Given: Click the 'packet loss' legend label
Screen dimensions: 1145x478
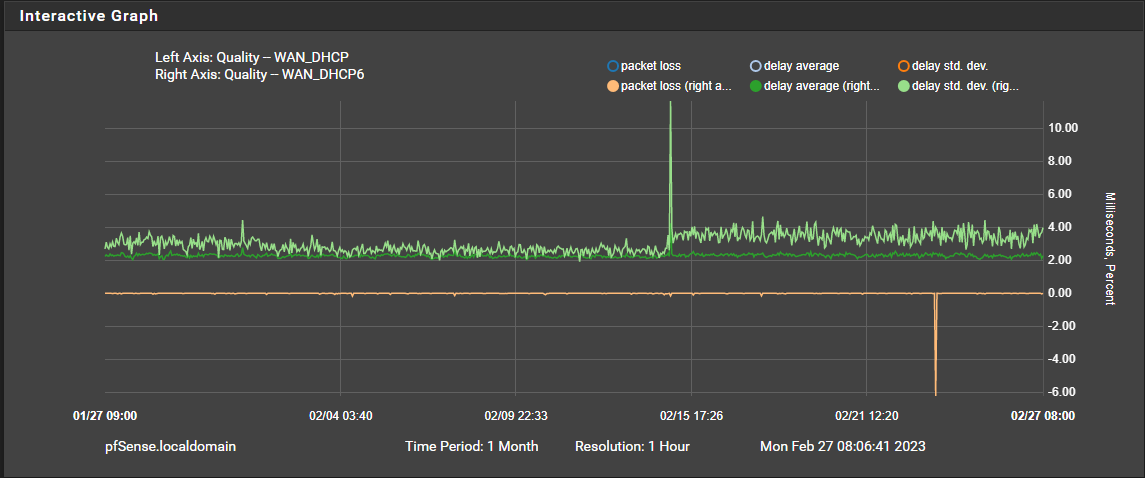Looking at the screenshot, I should pos(651,66).
